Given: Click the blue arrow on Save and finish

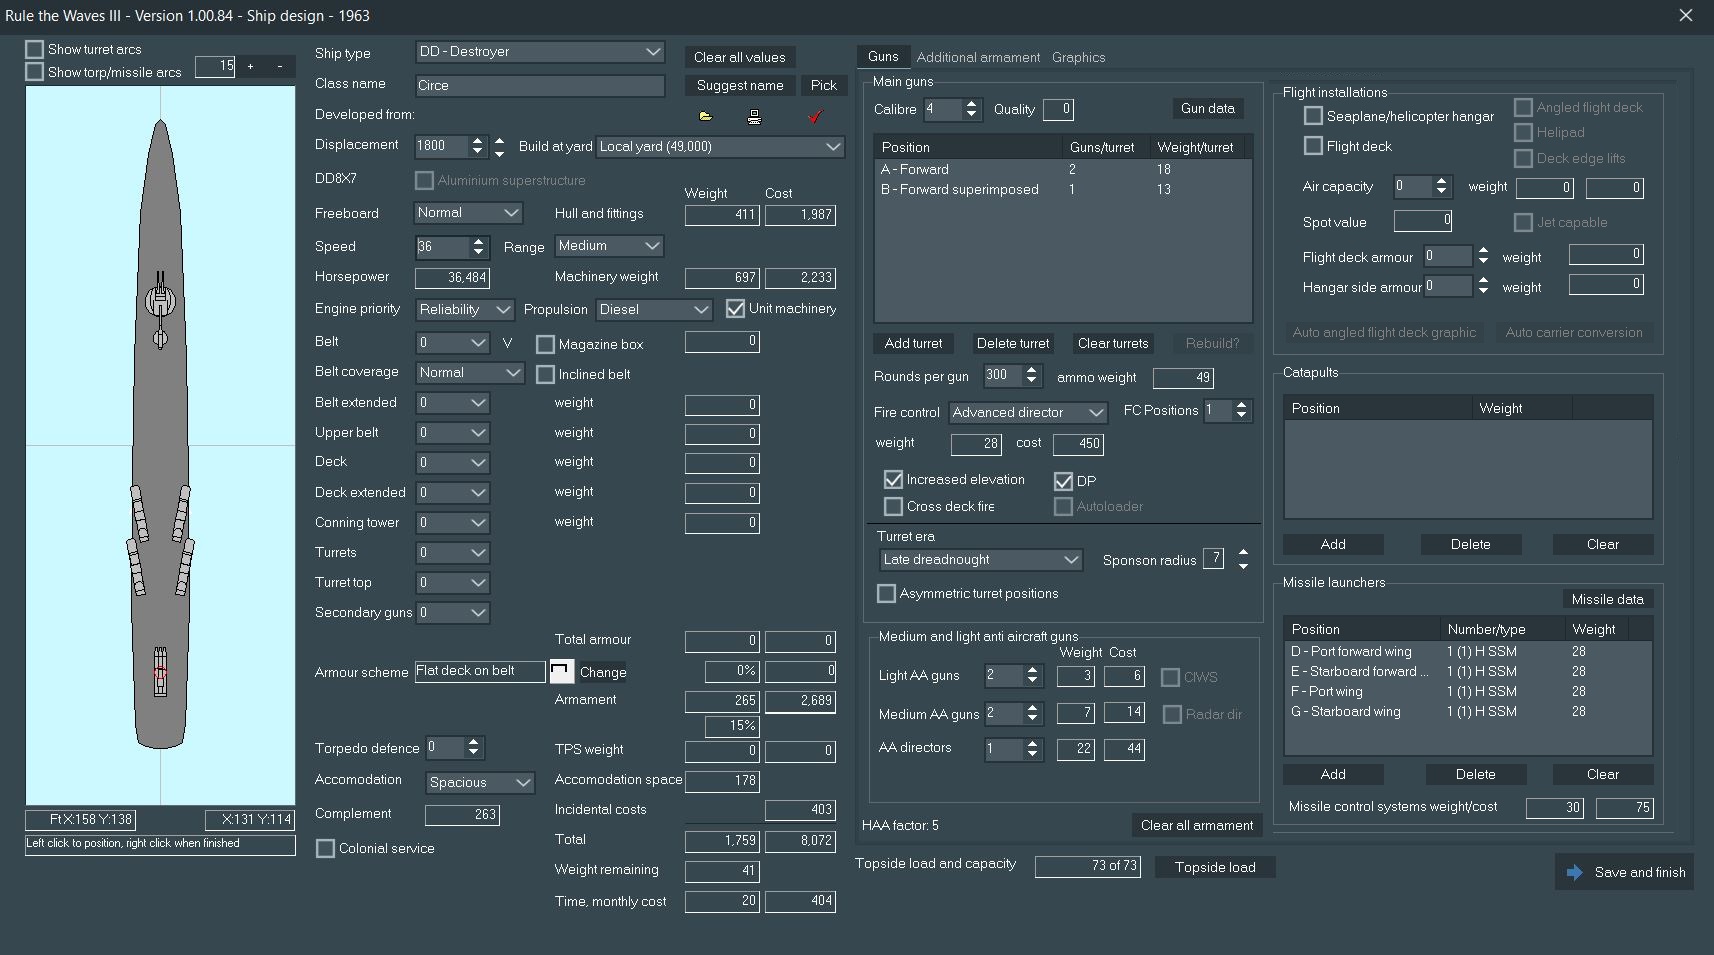Looking at the screenshot, I should (x=1574, y=872).
